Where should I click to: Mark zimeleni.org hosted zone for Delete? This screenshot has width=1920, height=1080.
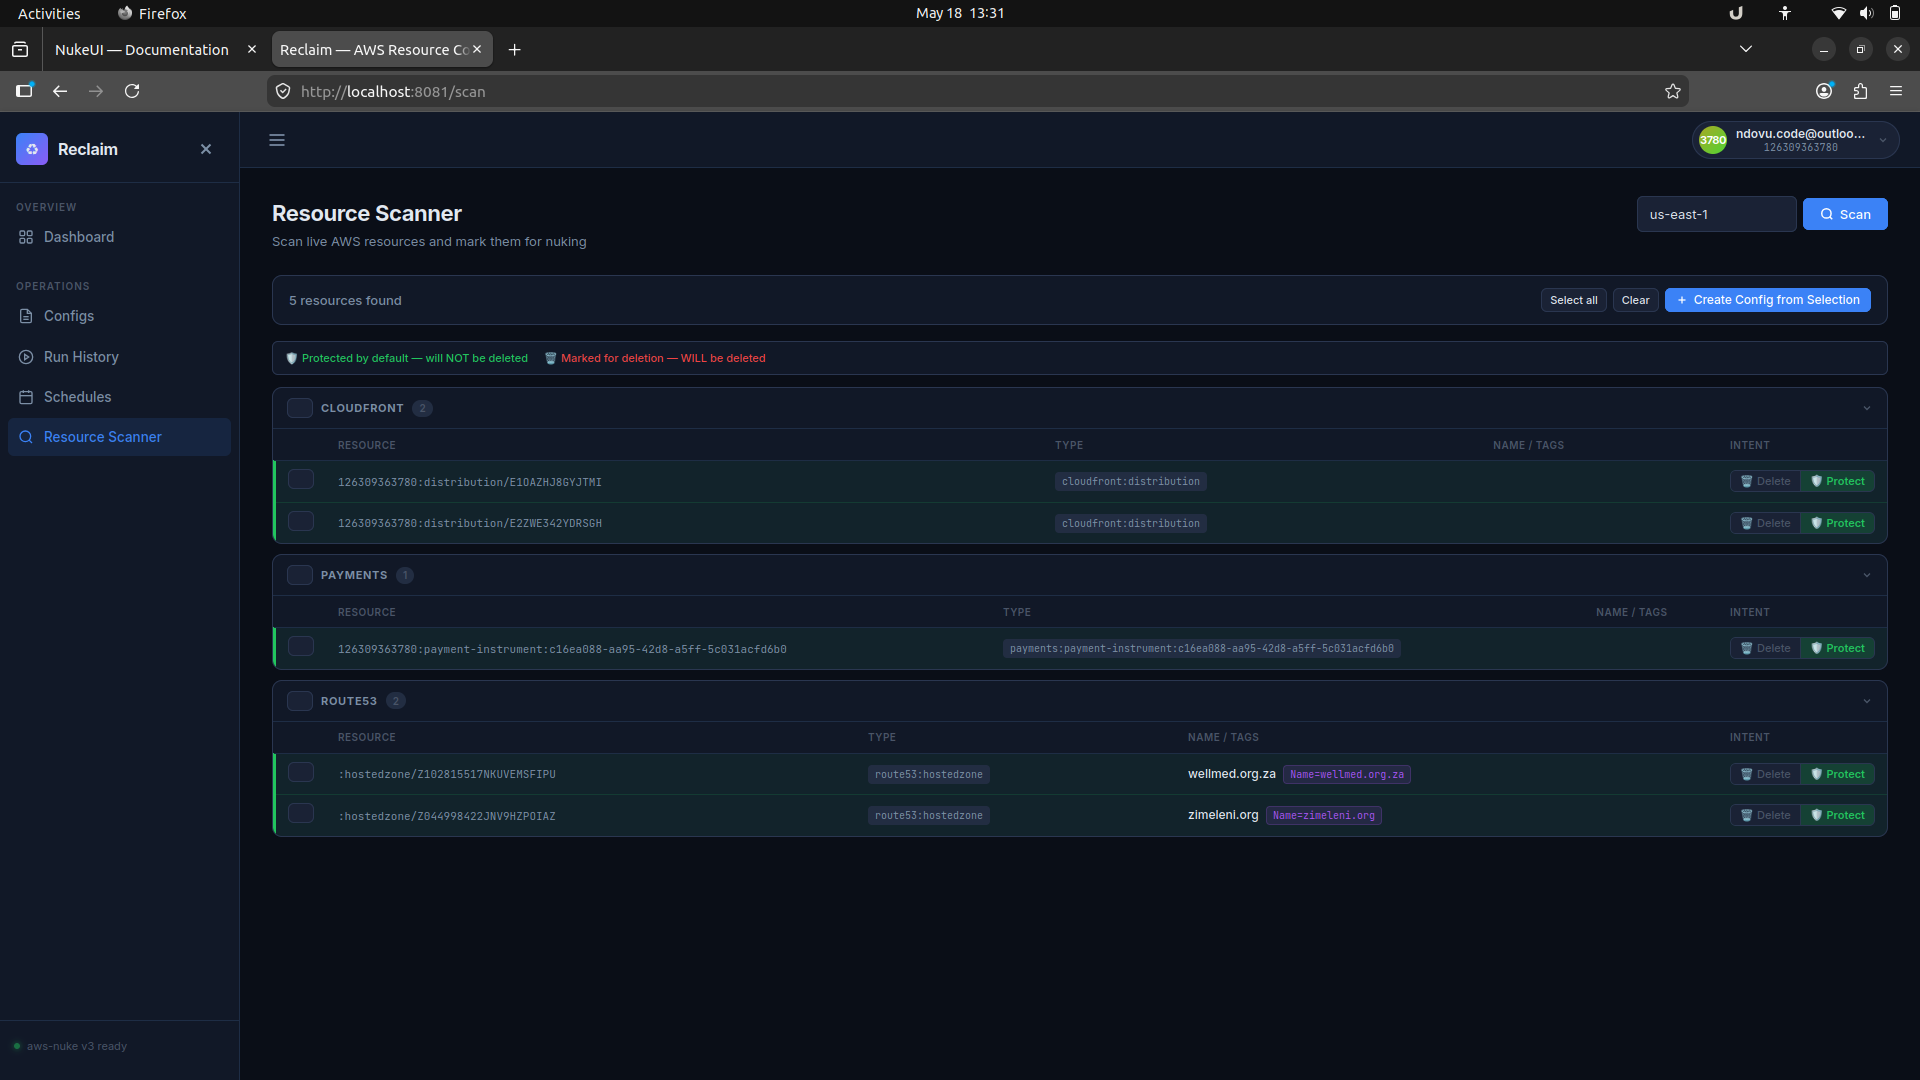tap(1765, 815)
